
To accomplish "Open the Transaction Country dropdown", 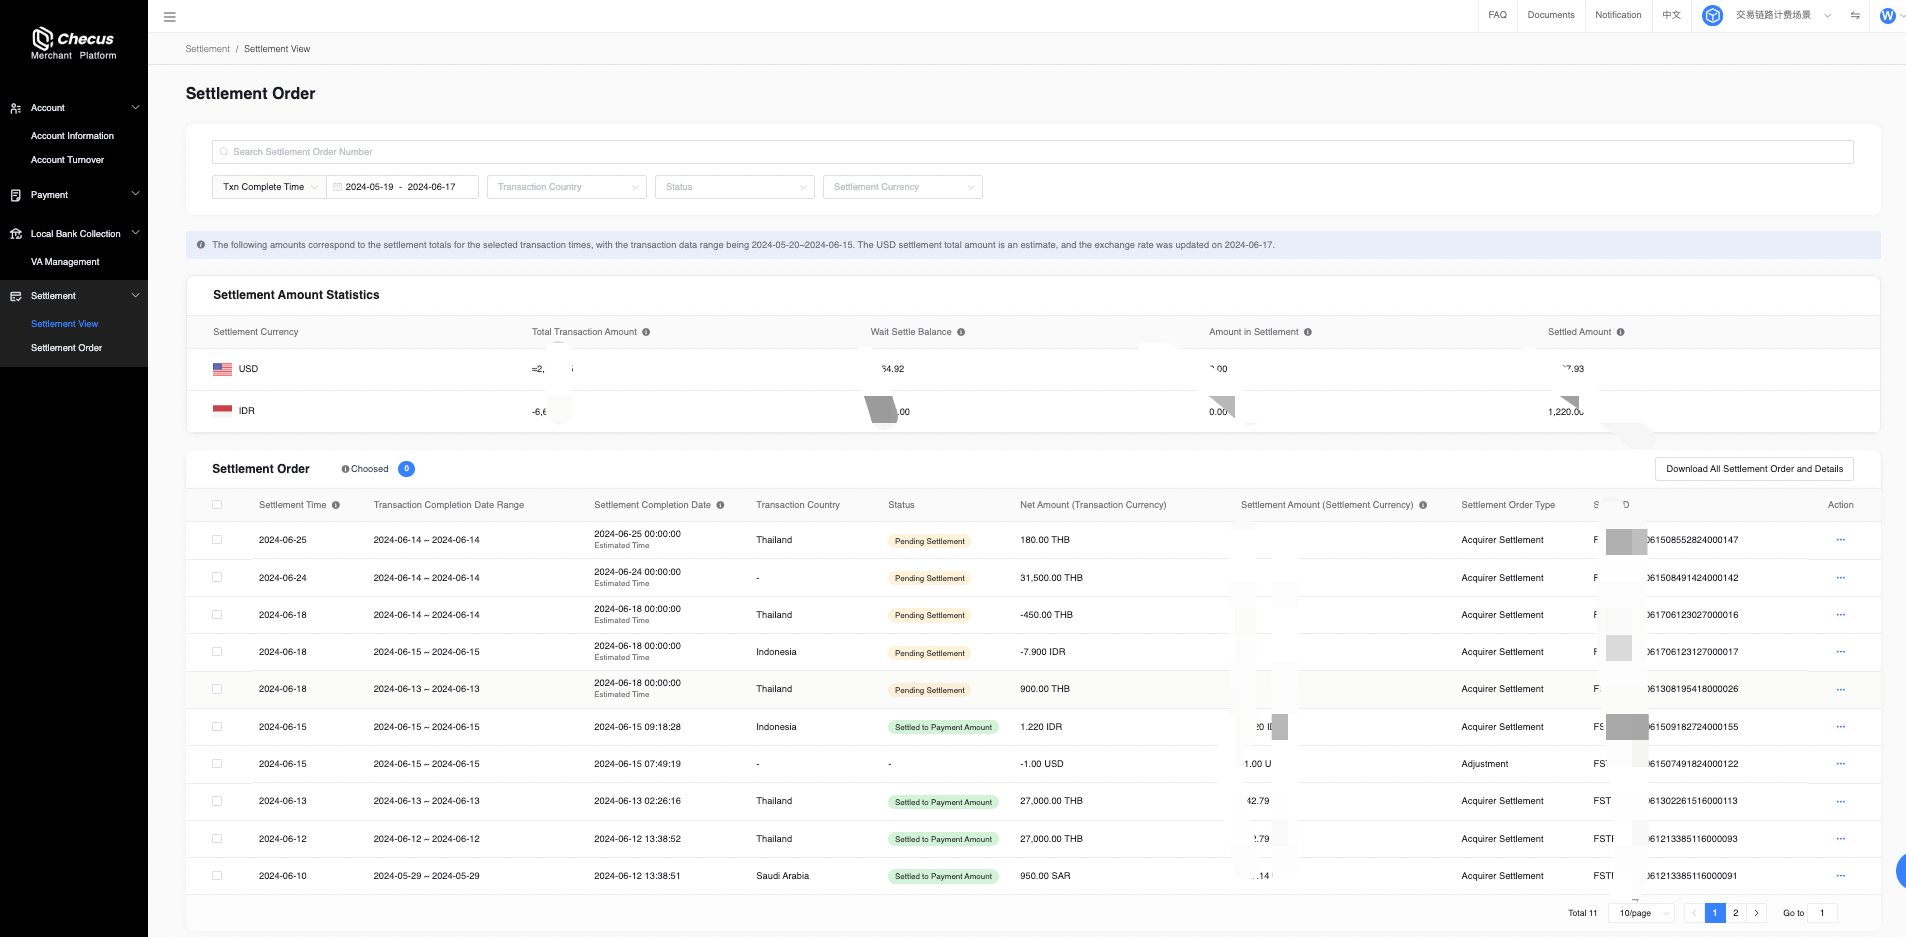I will (567, 187).
